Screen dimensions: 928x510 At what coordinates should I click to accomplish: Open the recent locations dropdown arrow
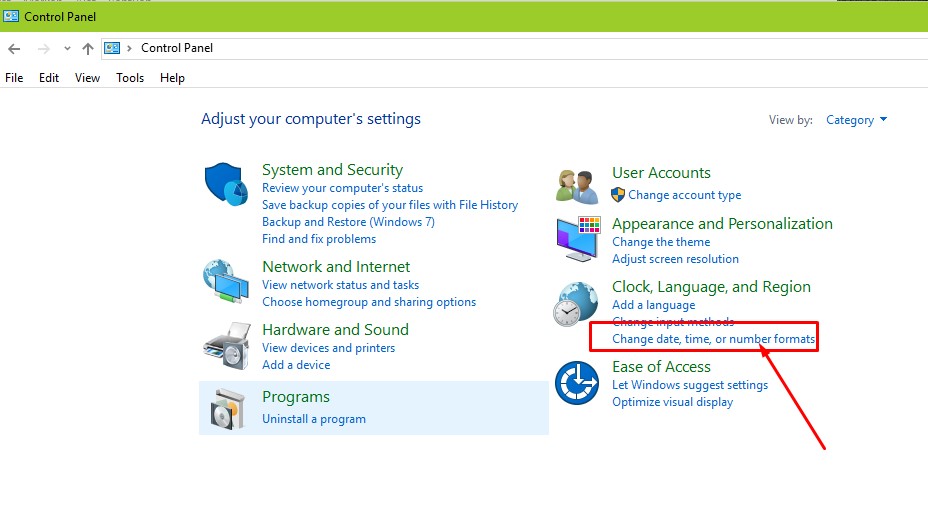pos(67,49)
